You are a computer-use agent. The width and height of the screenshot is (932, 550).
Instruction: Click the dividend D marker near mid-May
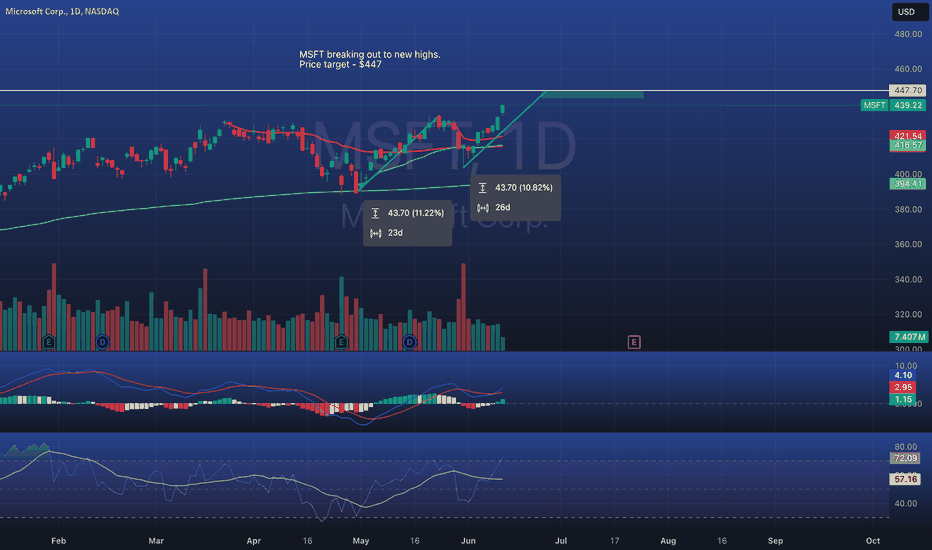pos(410,342)
